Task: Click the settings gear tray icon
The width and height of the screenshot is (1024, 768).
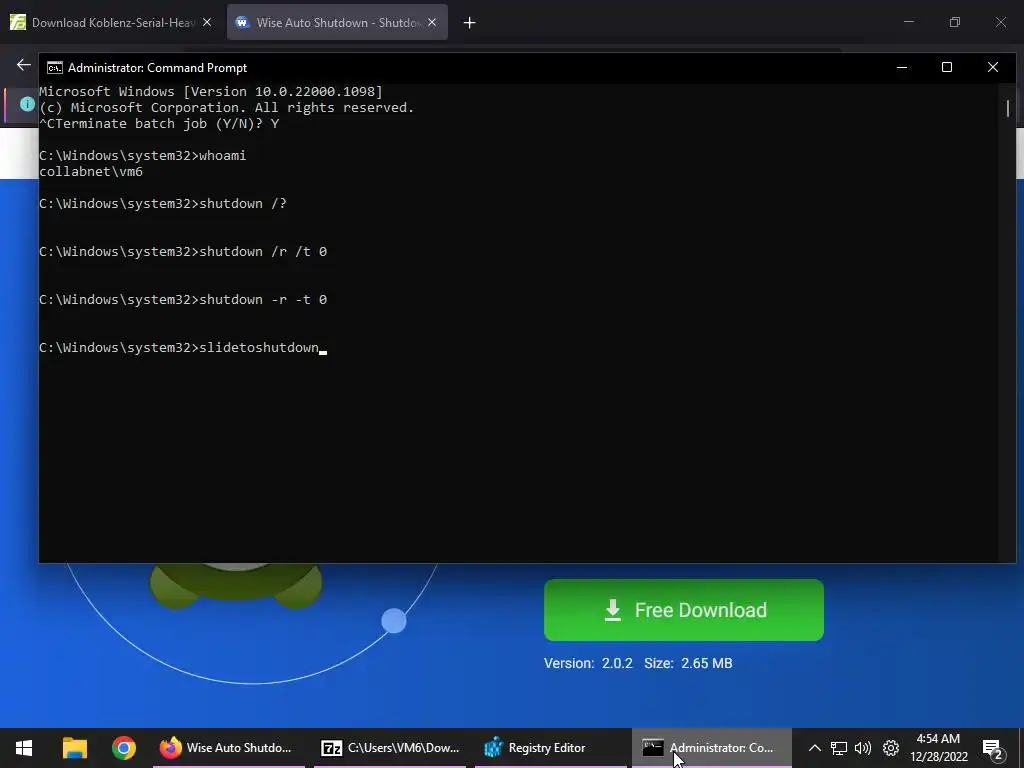Action: point(891,748)
